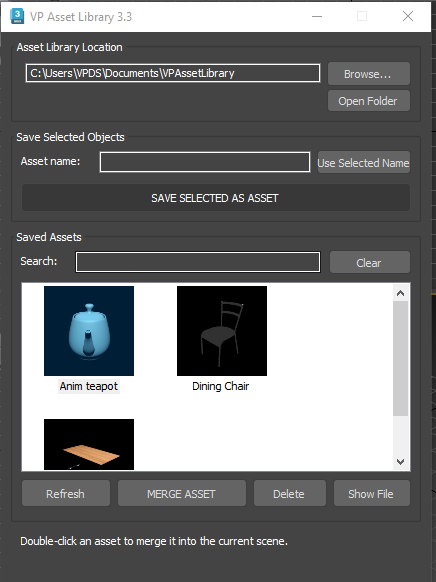Refresh the saved assets list
The height and width of the screenshot is (582, 436).
[66, 493]
